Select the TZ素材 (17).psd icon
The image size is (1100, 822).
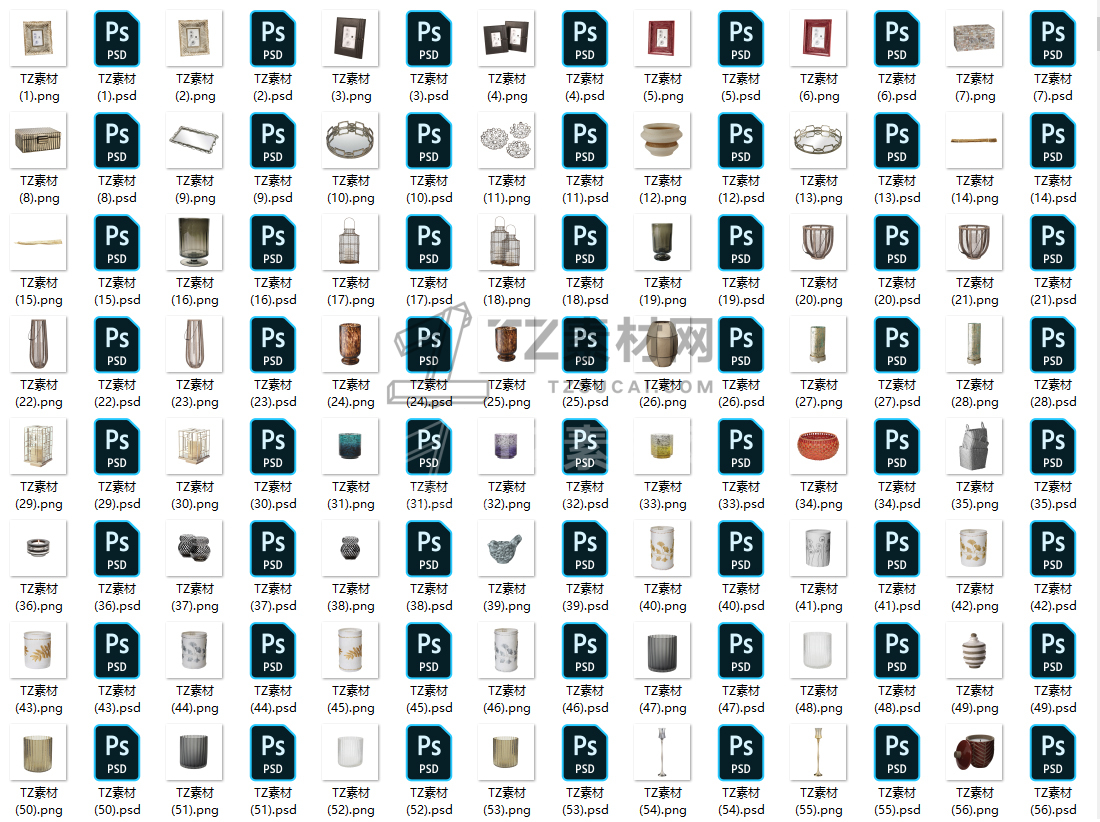pyautogui.click(x=429, y=243)
